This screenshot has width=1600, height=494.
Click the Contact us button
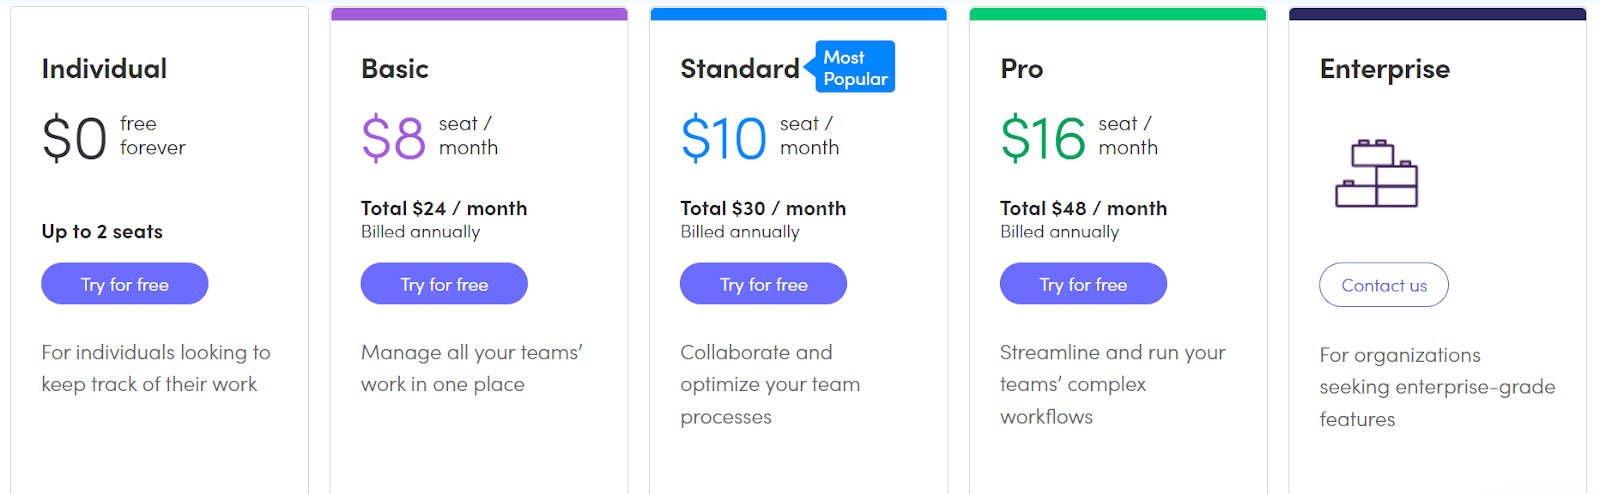tap(1383, 285)
